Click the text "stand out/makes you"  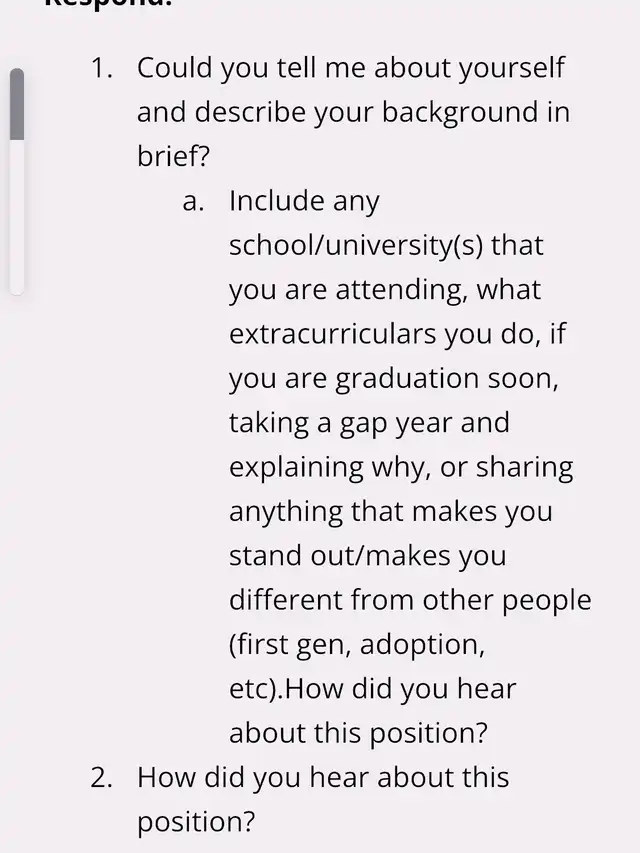367,557
